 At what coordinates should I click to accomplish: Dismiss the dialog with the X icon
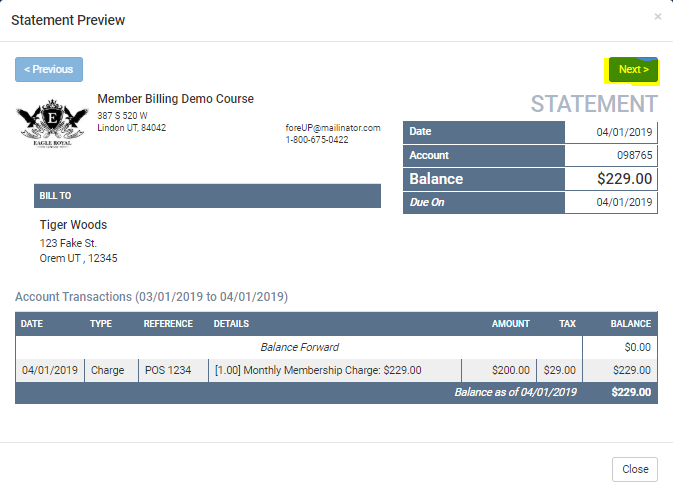click(x=657, y=17)
